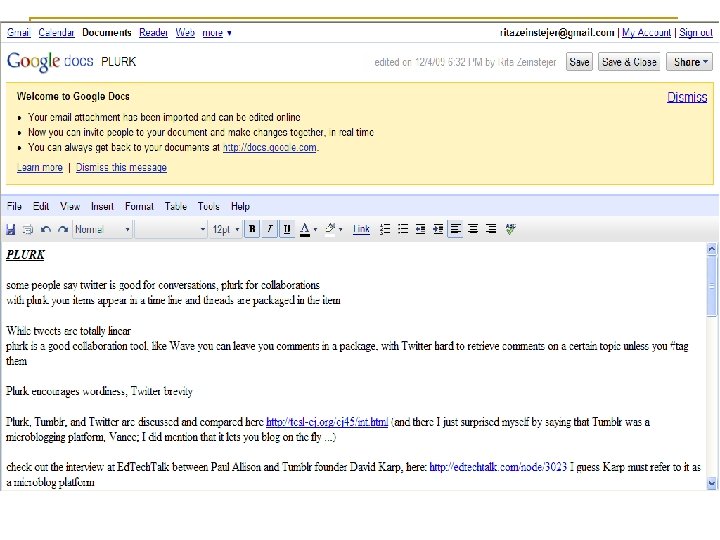Open the Reader link

[x=153, y=33]
